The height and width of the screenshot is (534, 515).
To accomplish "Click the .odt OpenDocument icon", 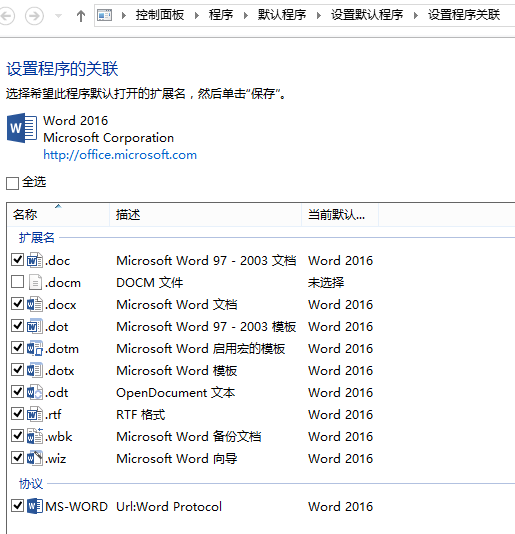I will coord(35,392).
